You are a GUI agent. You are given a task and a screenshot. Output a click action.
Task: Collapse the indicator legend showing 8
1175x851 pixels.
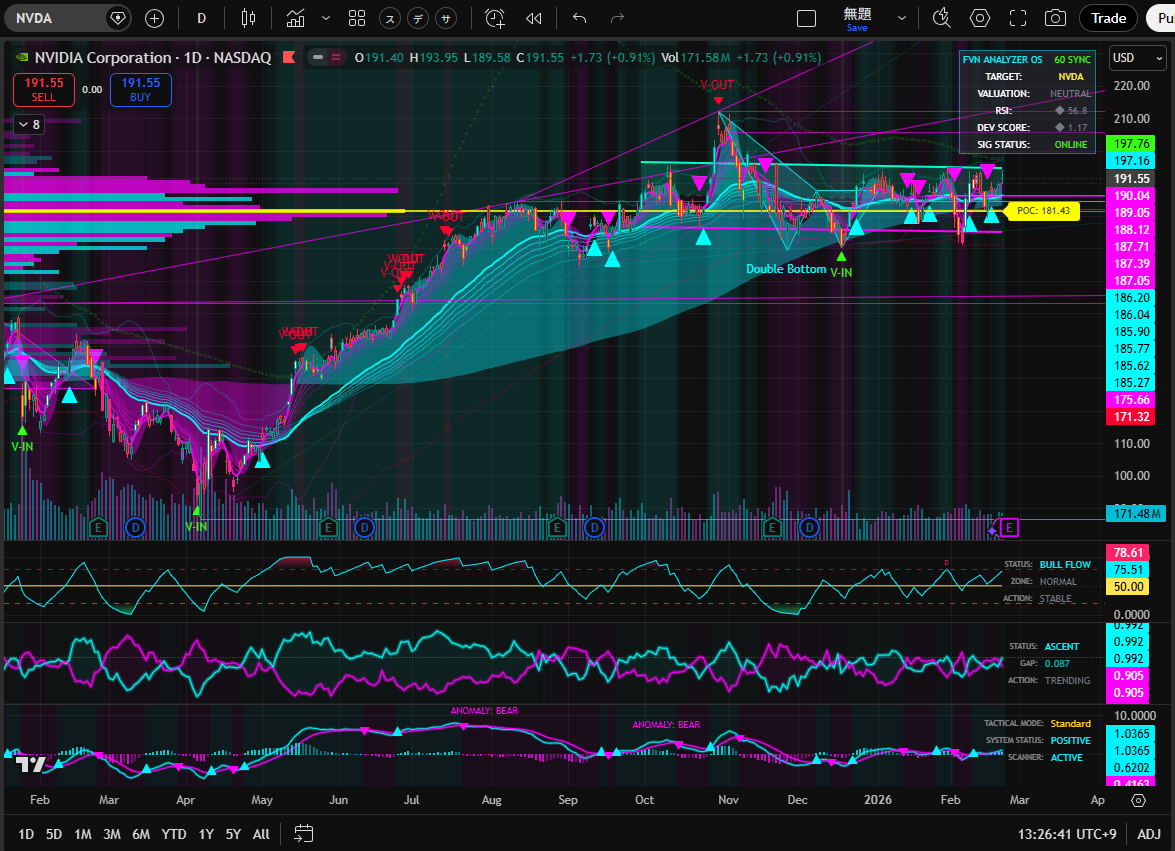click(x=29, y=124)
